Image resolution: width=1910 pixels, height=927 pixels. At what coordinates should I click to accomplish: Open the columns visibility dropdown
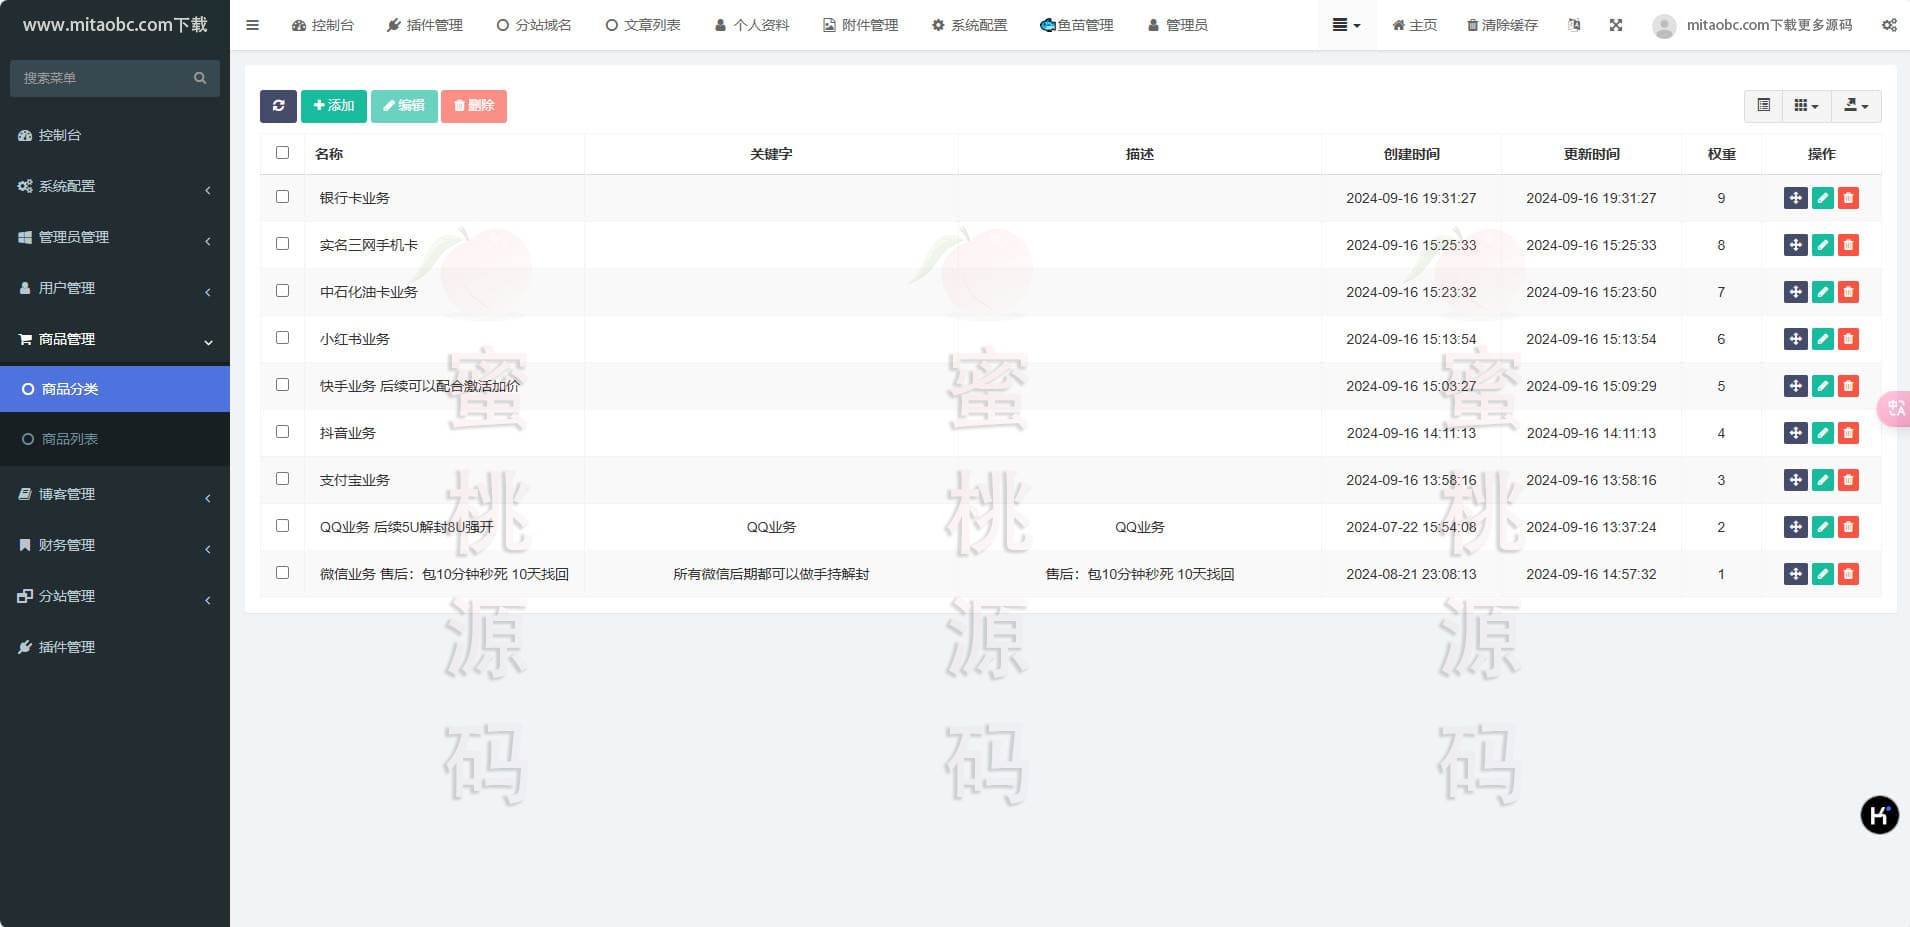[x=1806, y=106]
